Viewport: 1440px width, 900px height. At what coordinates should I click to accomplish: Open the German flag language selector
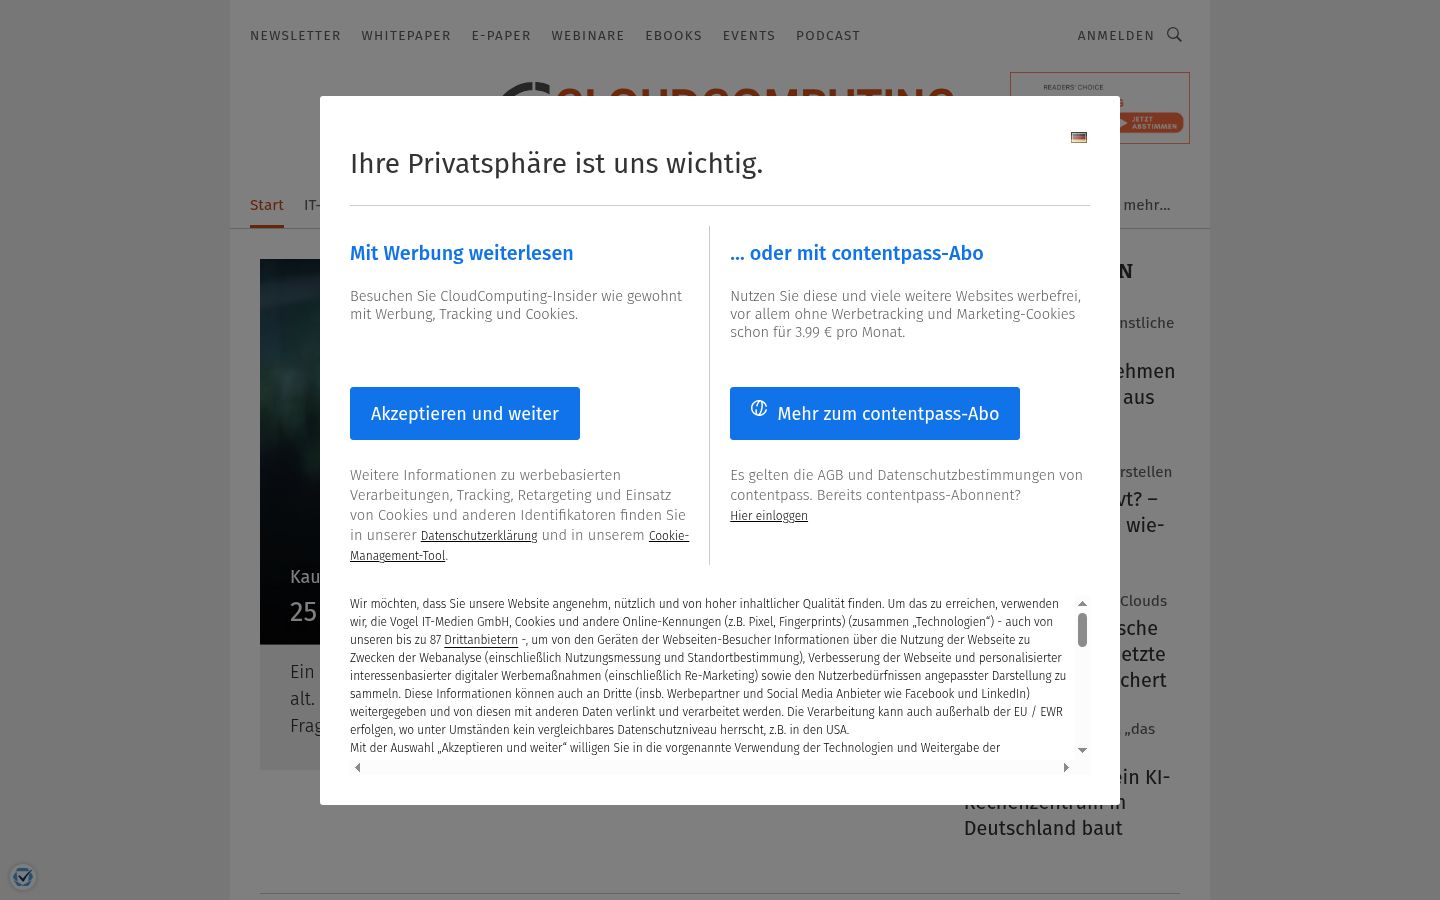[x=1078, y=137]
